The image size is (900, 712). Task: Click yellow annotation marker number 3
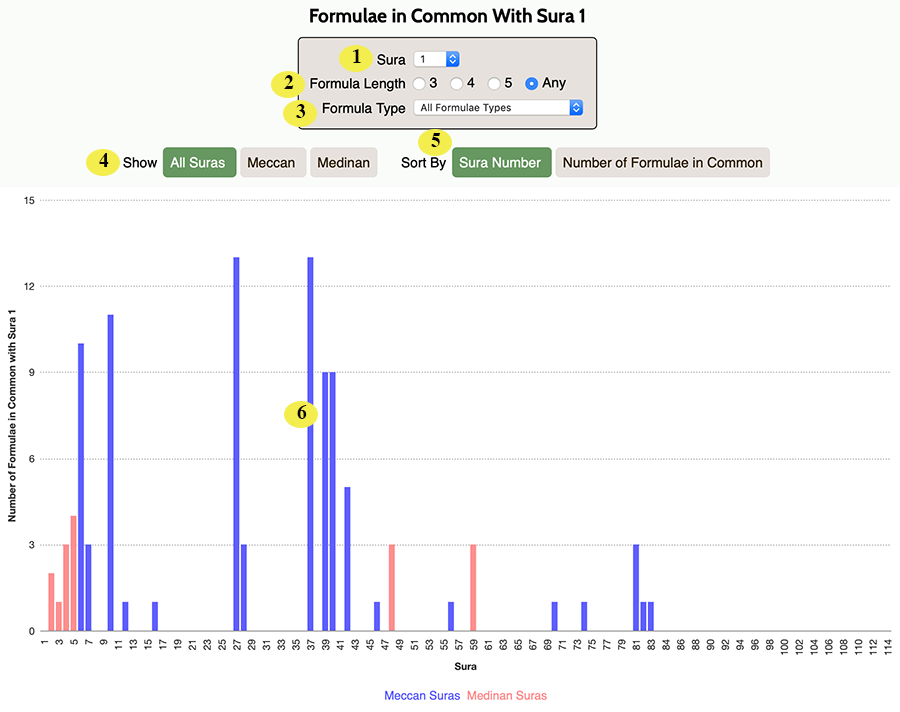(300, 112)
